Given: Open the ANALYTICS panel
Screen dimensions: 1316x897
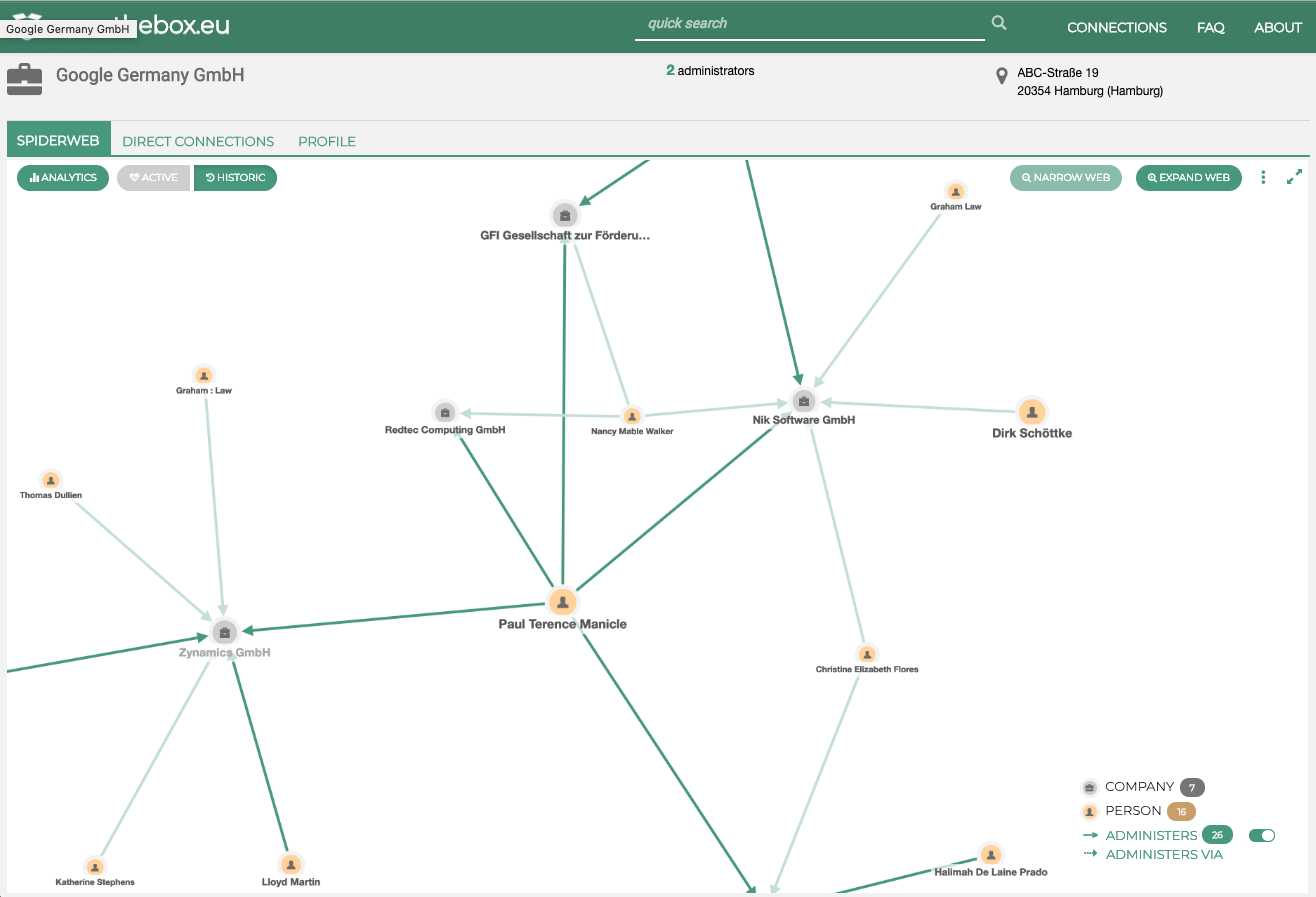Looking at the screenshot, I should point(63,178).
